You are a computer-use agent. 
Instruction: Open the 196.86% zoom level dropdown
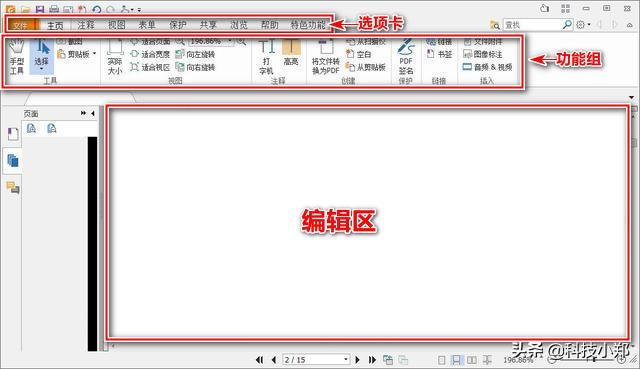click(x=230, y=41)
